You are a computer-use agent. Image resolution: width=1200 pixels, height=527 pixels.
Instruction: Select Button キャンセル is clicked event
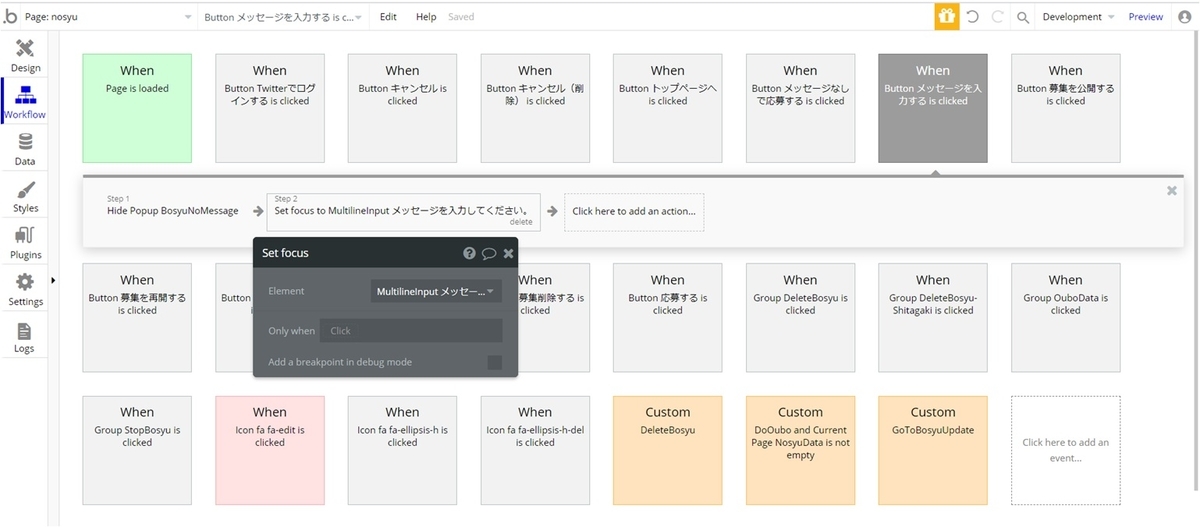[x=403, y=108]
